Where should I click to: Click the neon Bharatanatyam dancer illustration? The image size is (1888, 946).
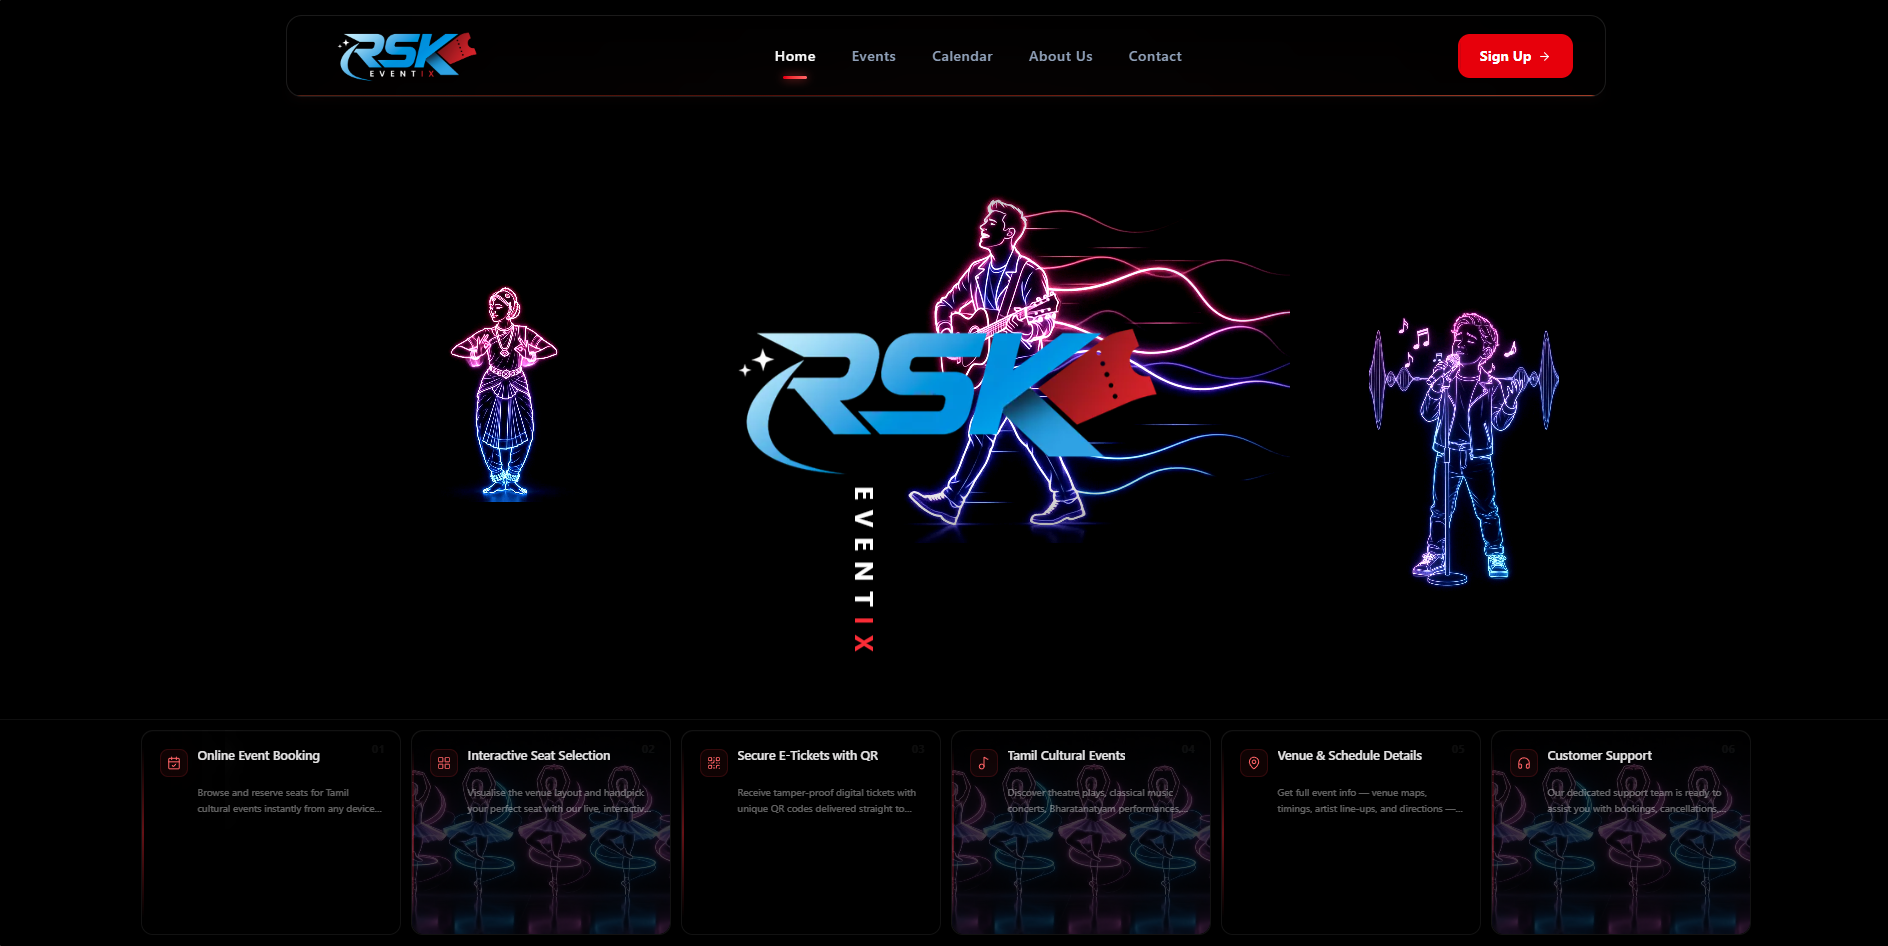click(x=504, y=393)
